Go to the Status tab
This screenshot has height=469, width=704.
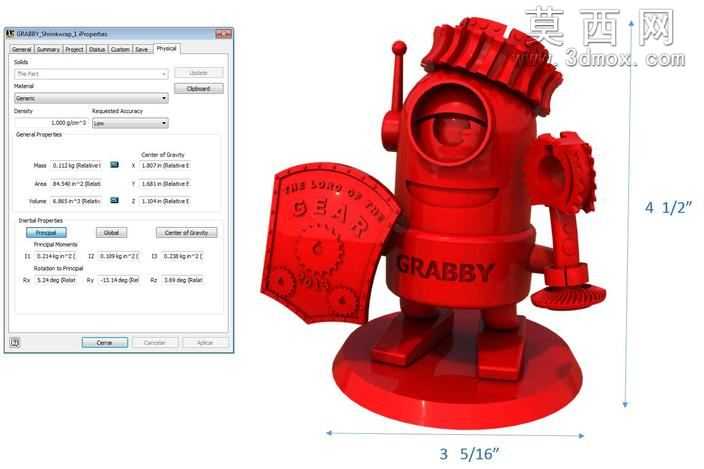coord(97,49)
